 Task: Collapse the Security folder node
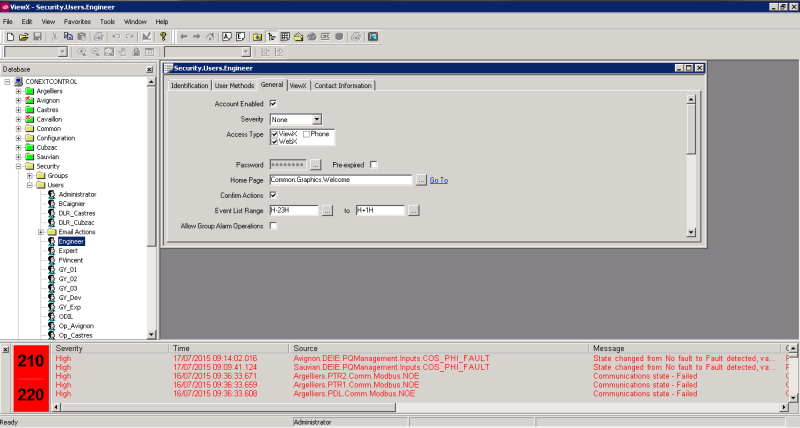coord(18,166)
